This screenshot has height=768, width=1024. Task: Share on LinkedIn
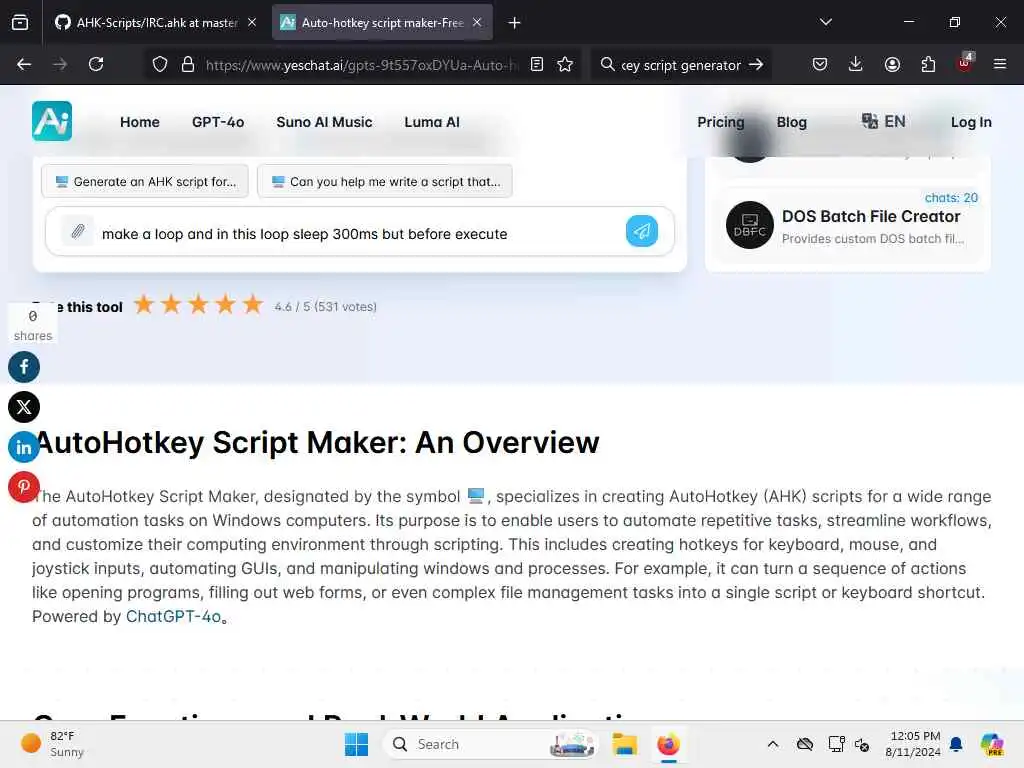click(x=24, y=447)
